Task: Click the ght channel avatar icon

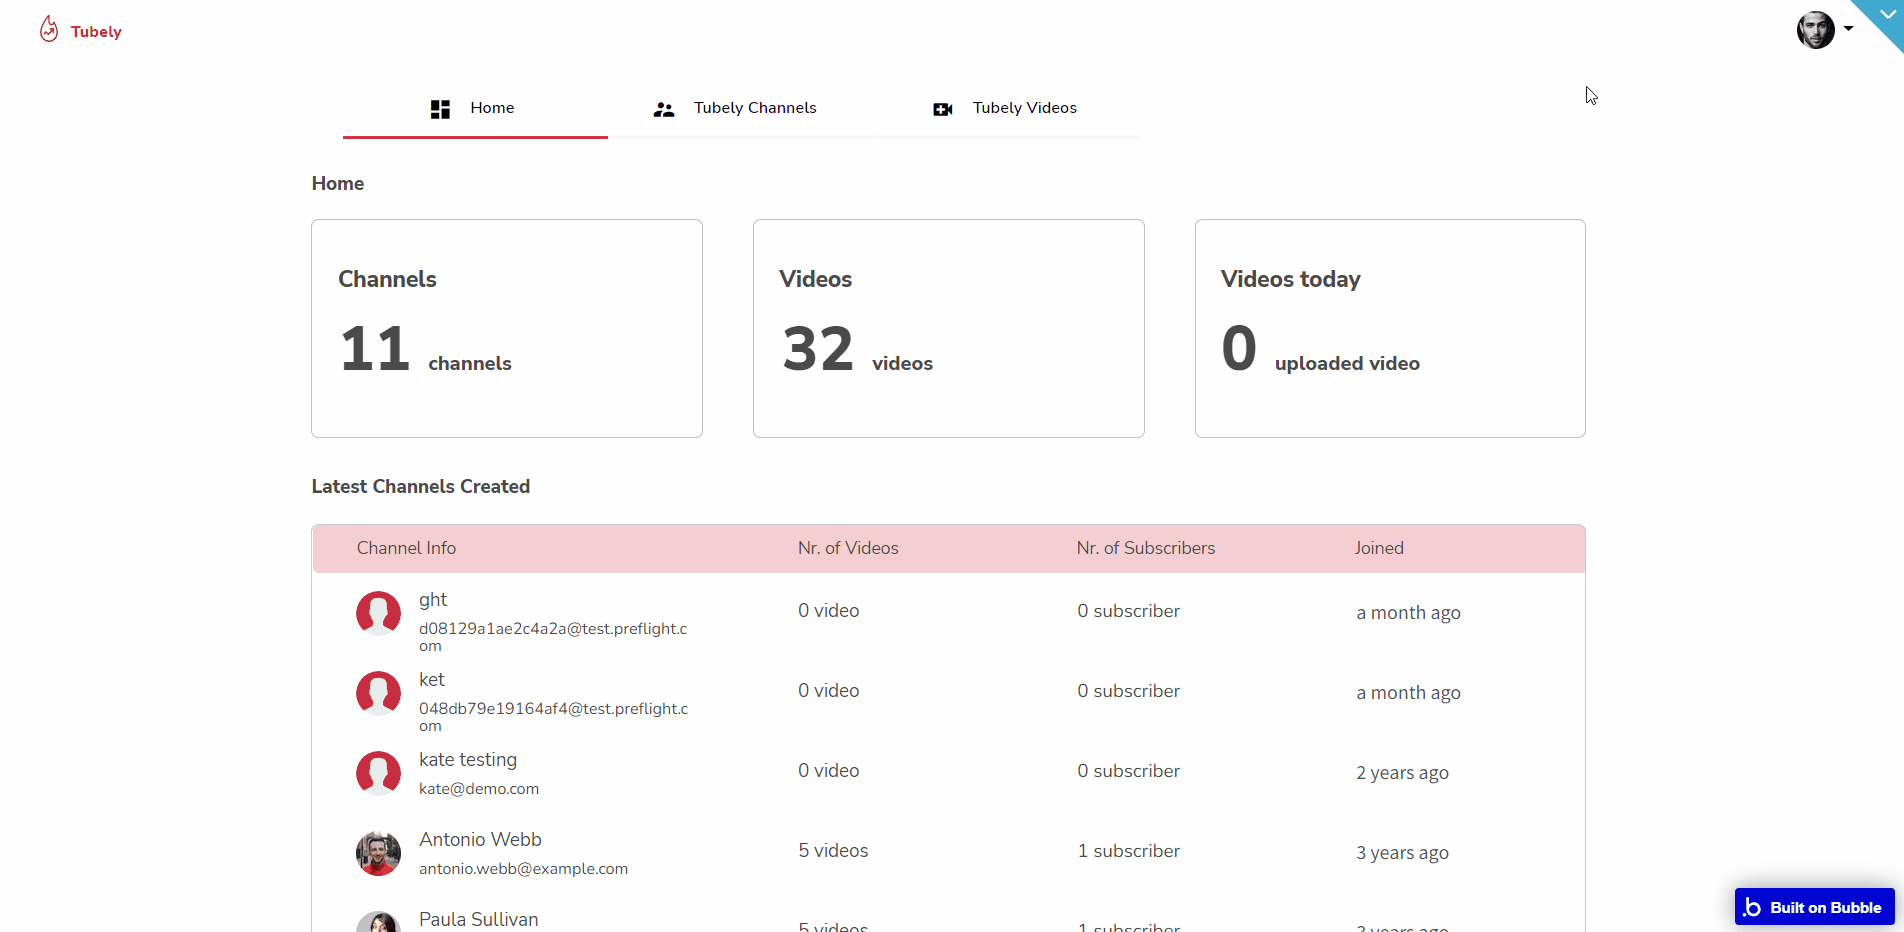Action: coord(378,613)
